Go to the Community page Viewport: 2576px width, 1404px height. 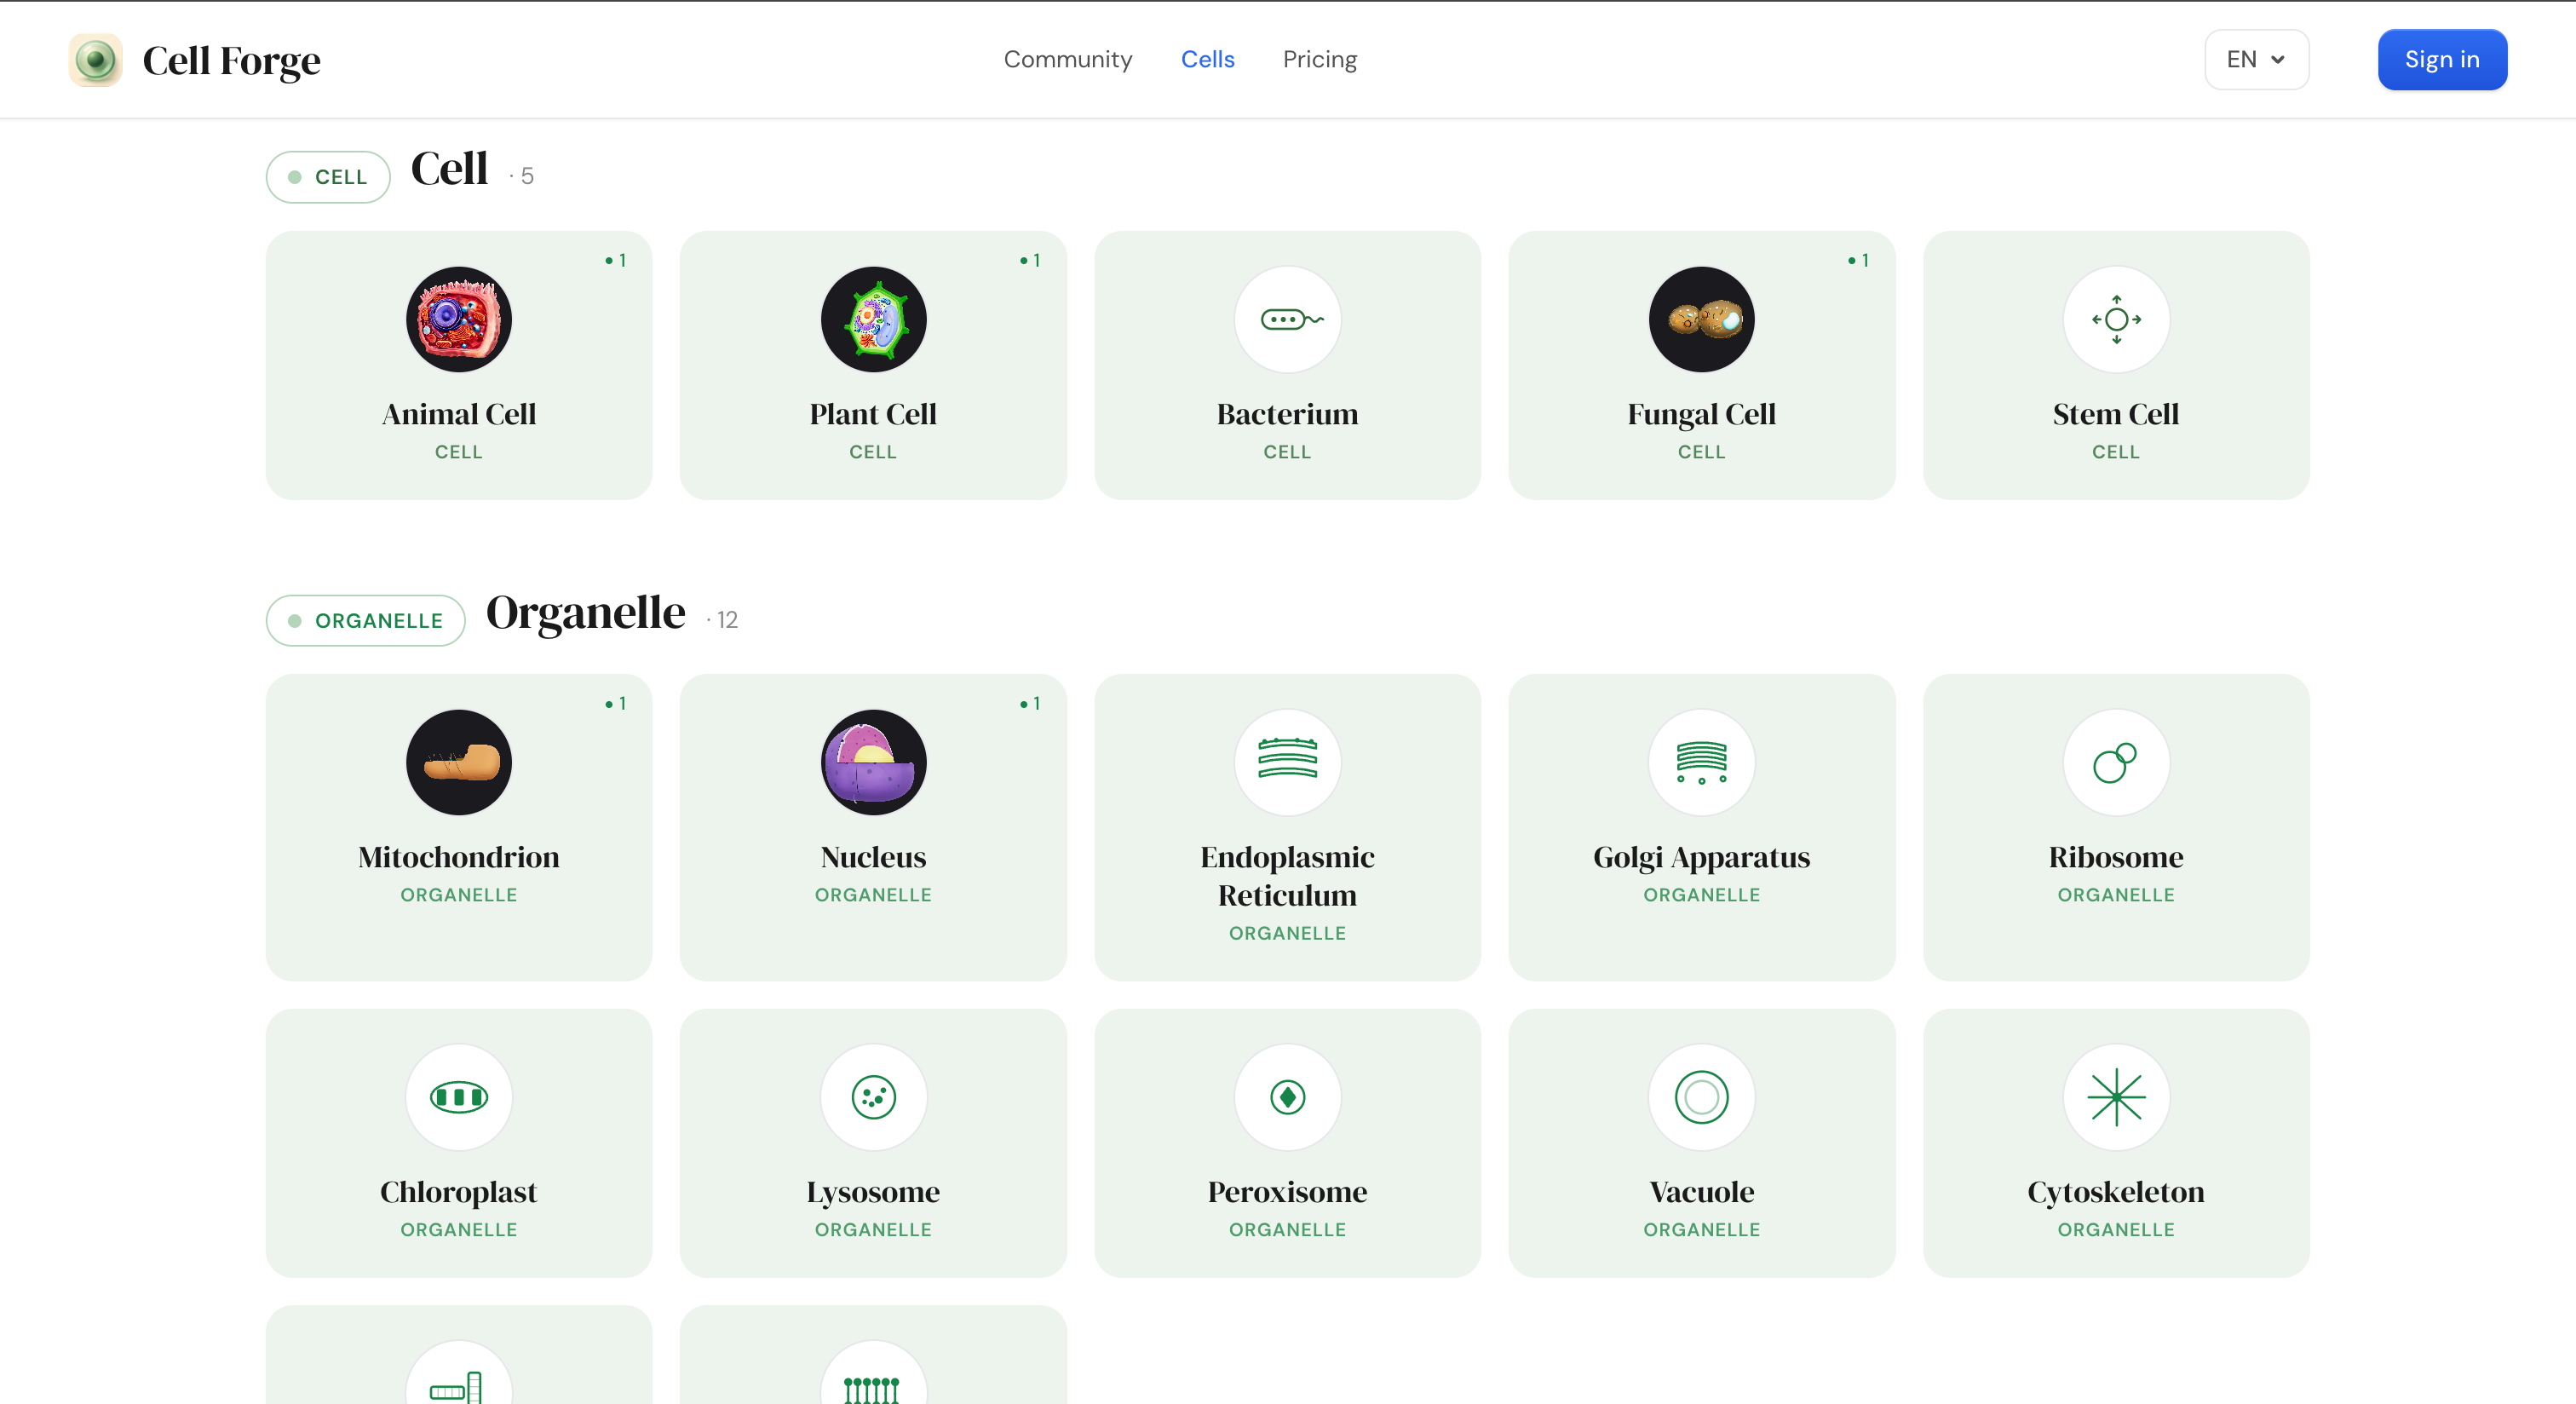(1068, 60)
